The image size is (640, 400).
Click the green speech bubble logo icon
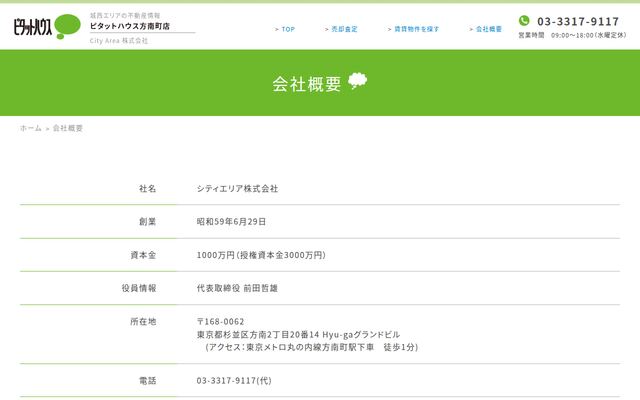[x=67, y=26]
